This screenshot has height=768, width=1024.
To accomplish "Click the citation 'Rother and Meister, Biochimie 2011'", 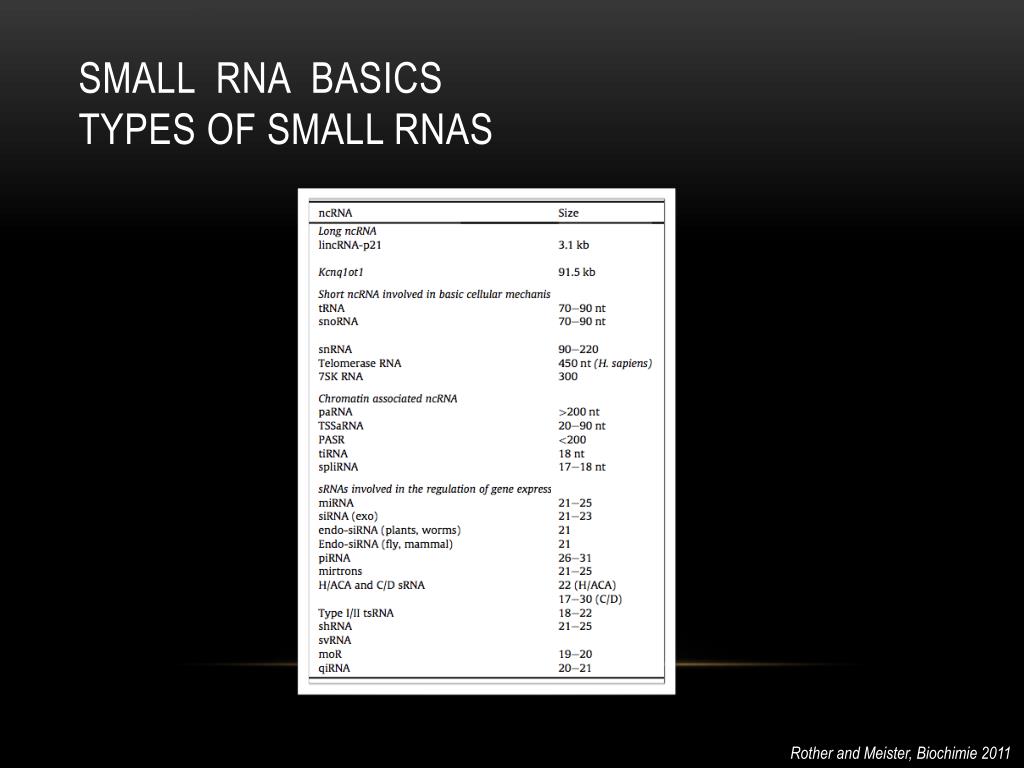I will (x=900, y=753).
